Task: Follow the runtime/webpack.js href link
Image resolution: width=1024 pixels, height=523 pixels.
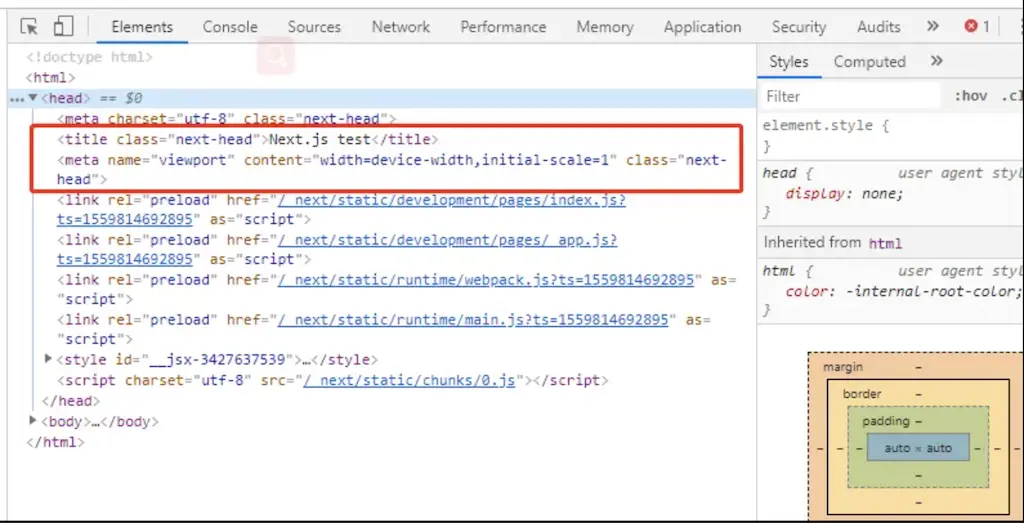Action: (486, 279)
